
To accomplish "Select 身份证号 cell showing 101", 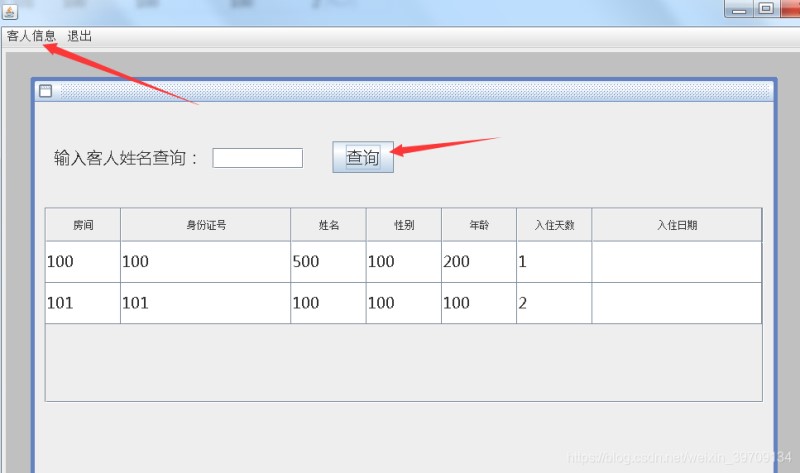I will click(x=206, y=303).
